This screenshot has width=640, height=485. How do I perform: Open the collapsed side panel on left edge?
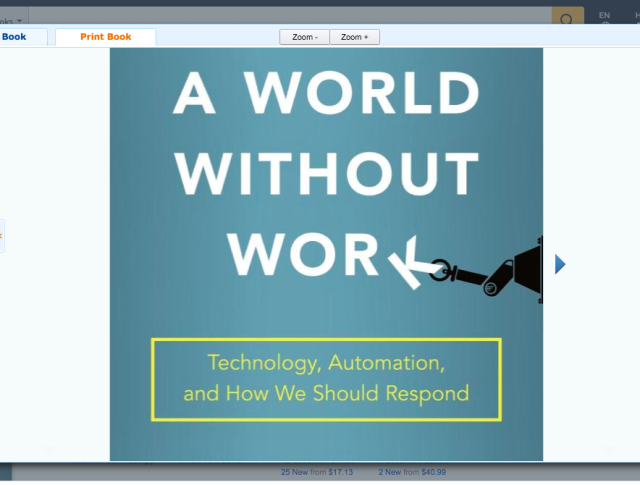pyautogui.click(x=2, y=236)
